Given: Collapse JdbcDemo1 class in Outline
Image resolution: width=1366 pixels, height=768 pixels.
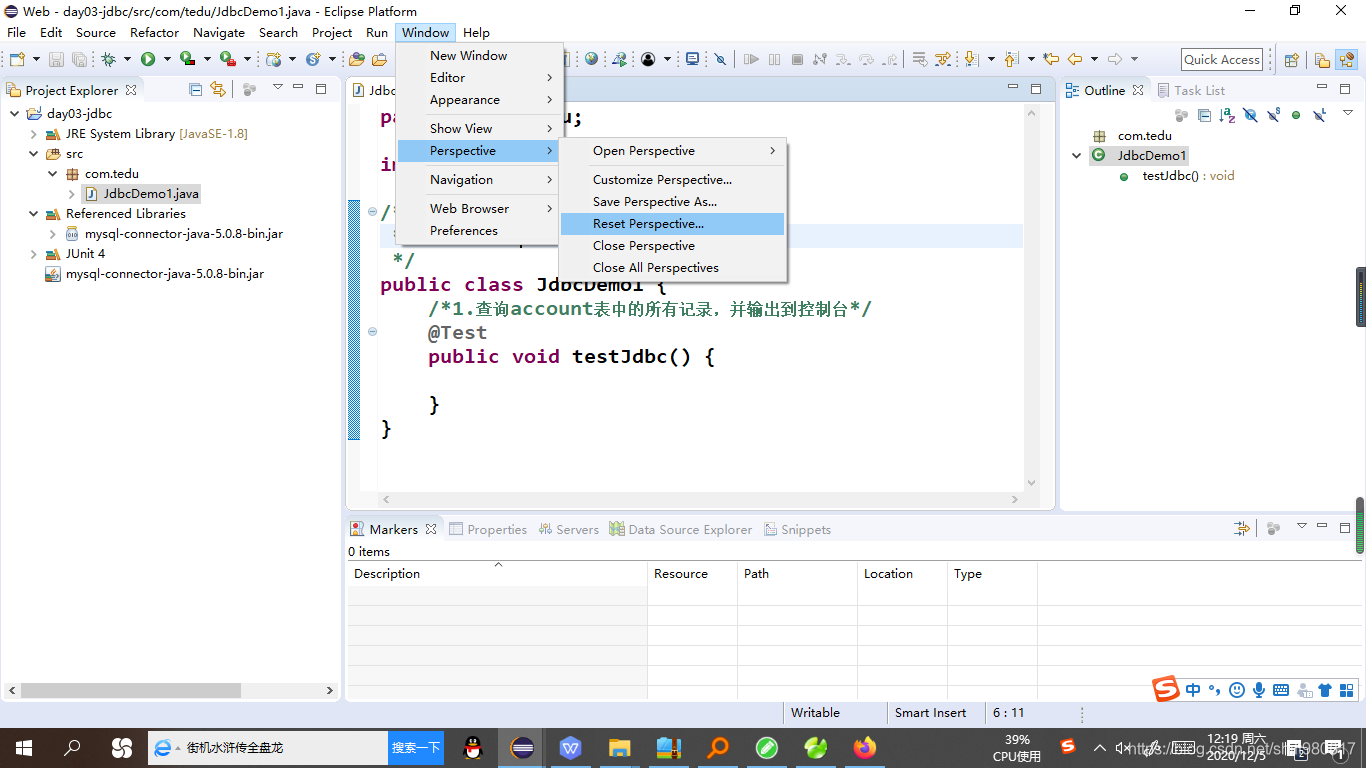Looking at the screenshot, I should pos(1076,156).
